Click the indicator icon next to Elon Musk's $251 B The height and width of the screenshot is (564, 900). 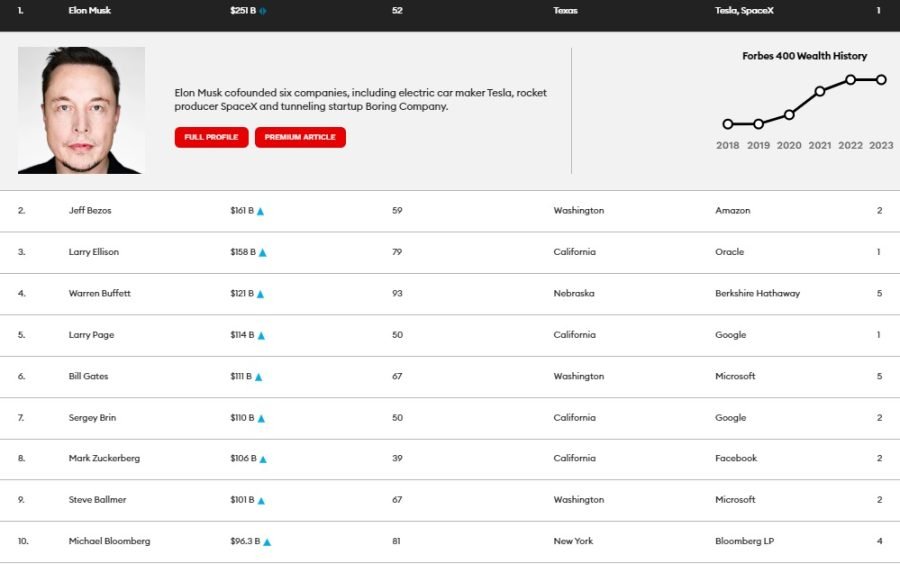pyautogui.click(x=263, y=11)
